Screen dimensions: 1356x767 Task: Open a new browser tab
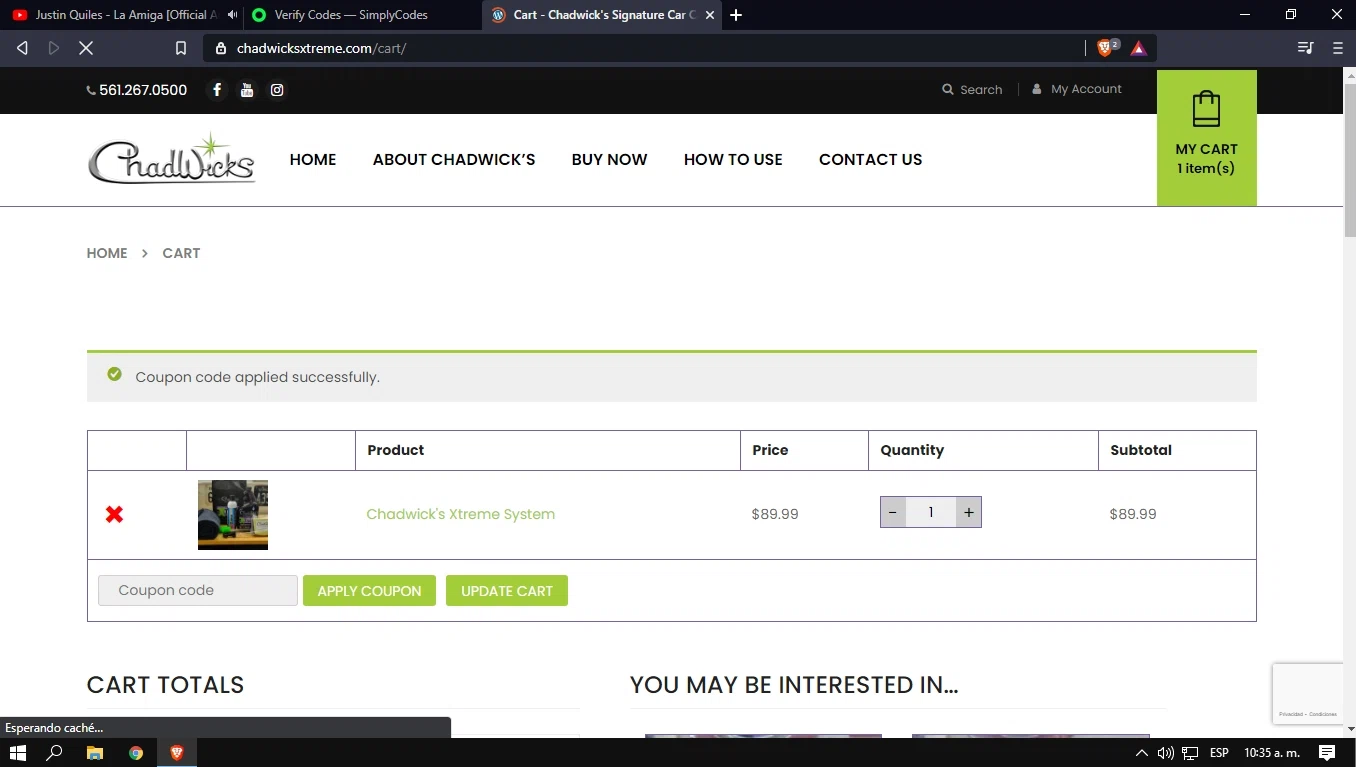[x=736, y=15]
